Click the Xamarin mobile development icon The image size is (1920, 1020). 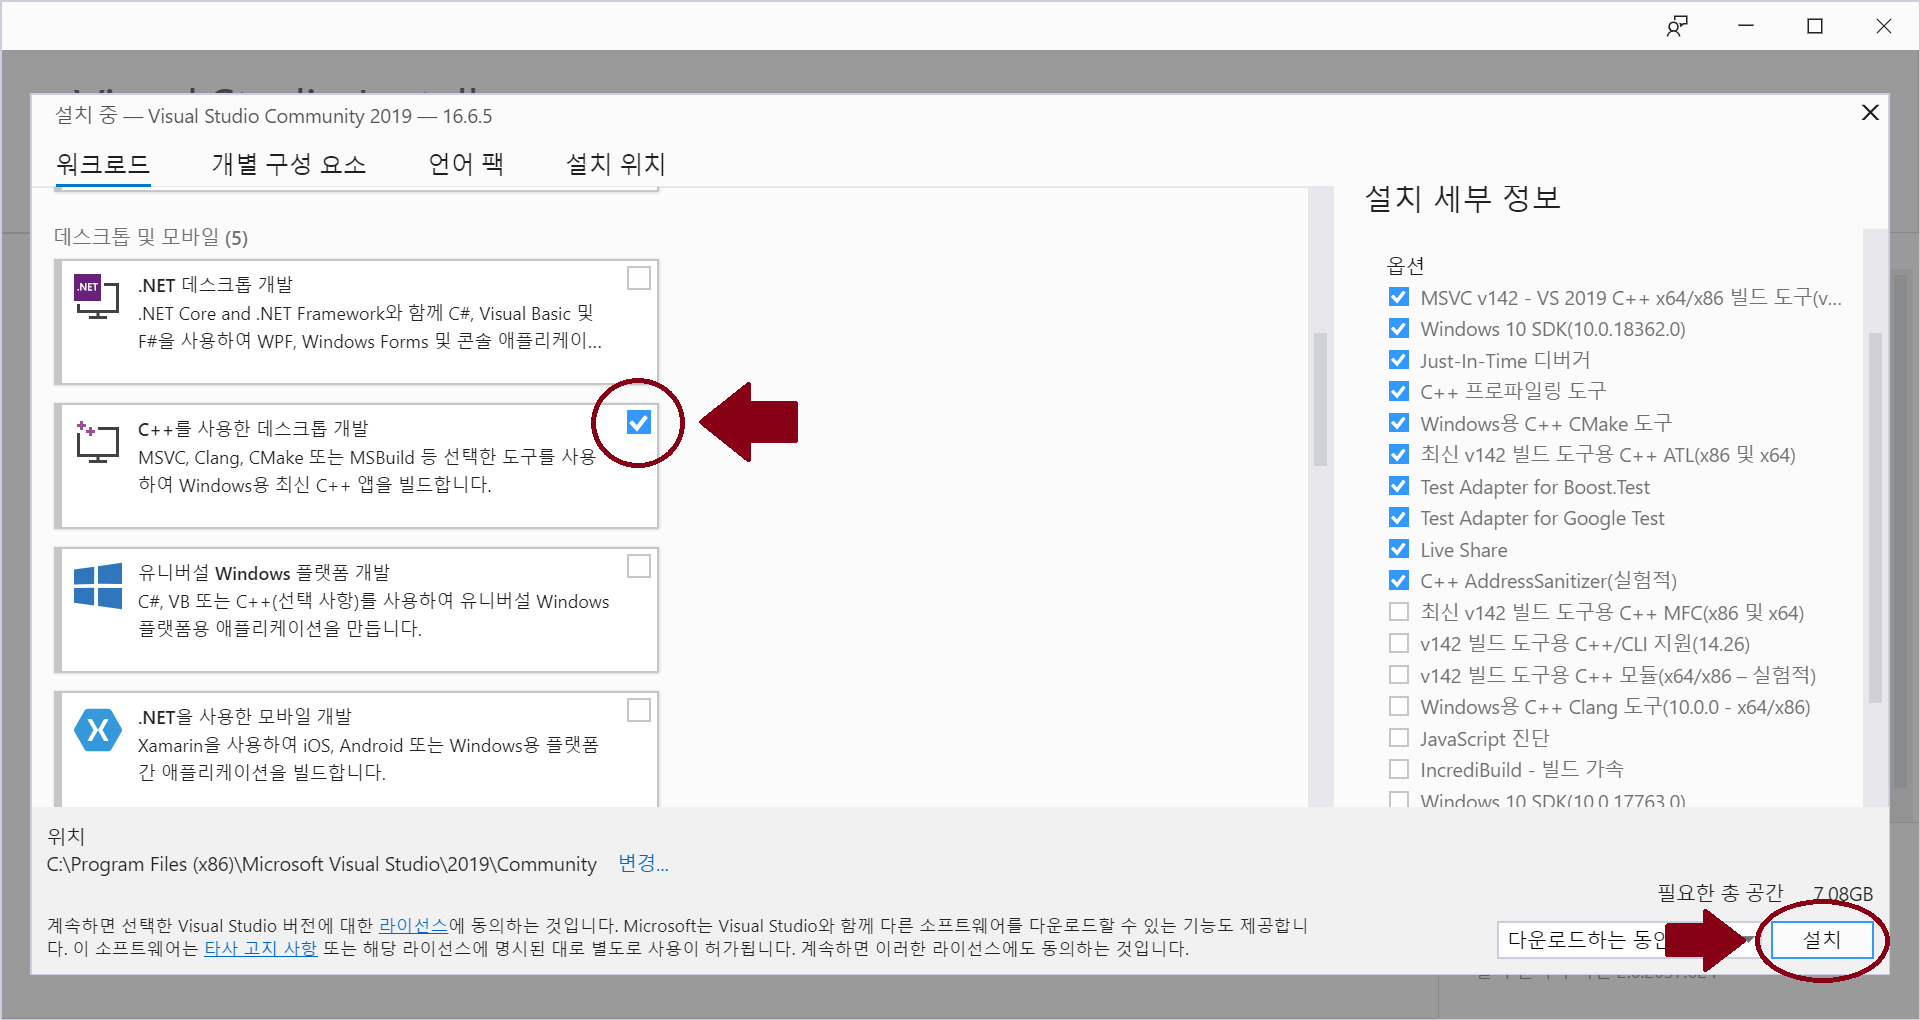pos(98,730)
